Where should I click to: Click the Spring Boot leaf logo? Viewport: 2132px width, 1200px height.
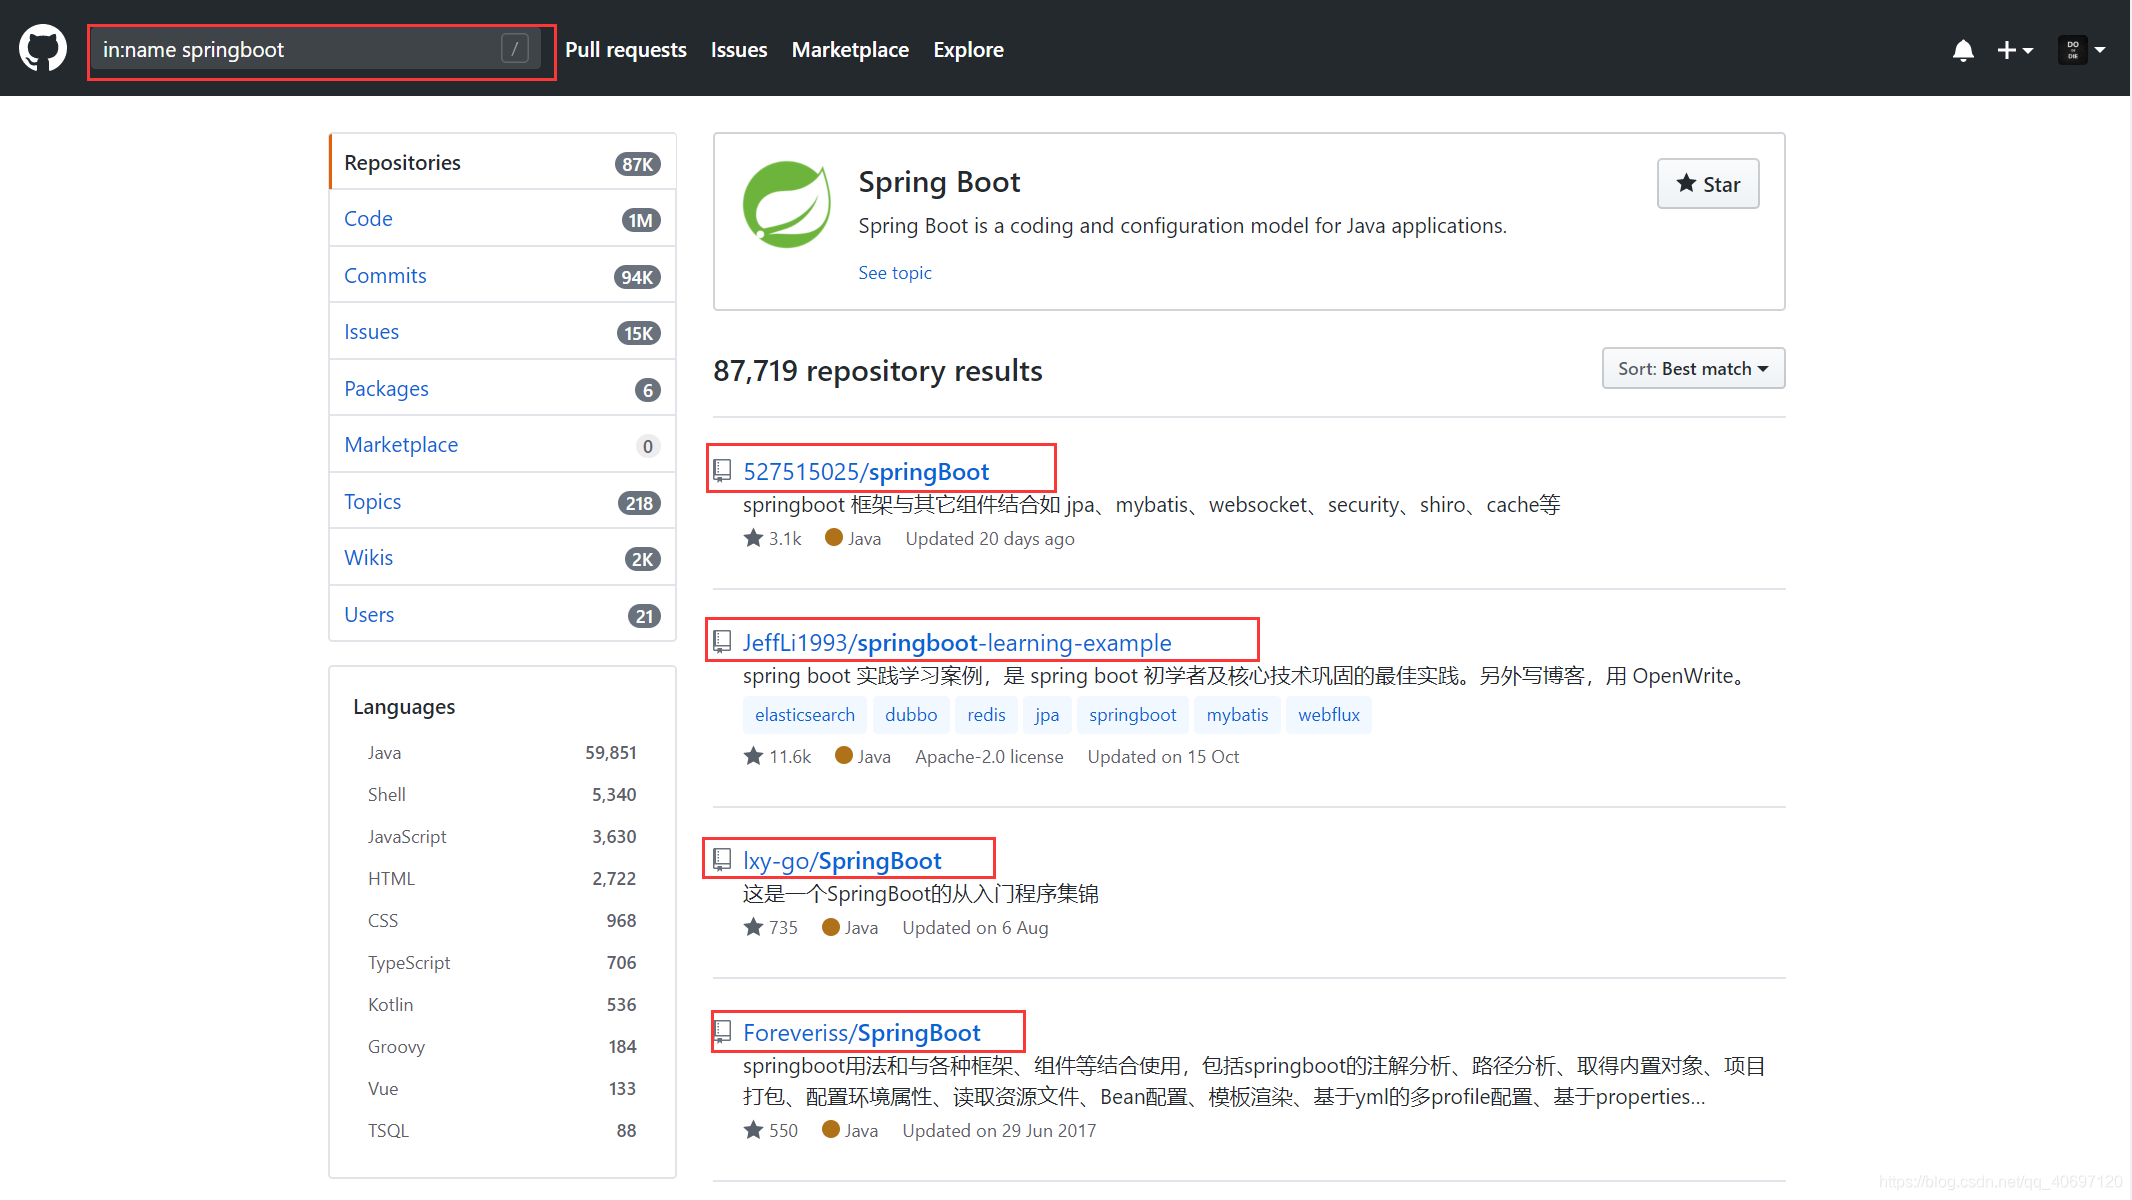point(787,204)
